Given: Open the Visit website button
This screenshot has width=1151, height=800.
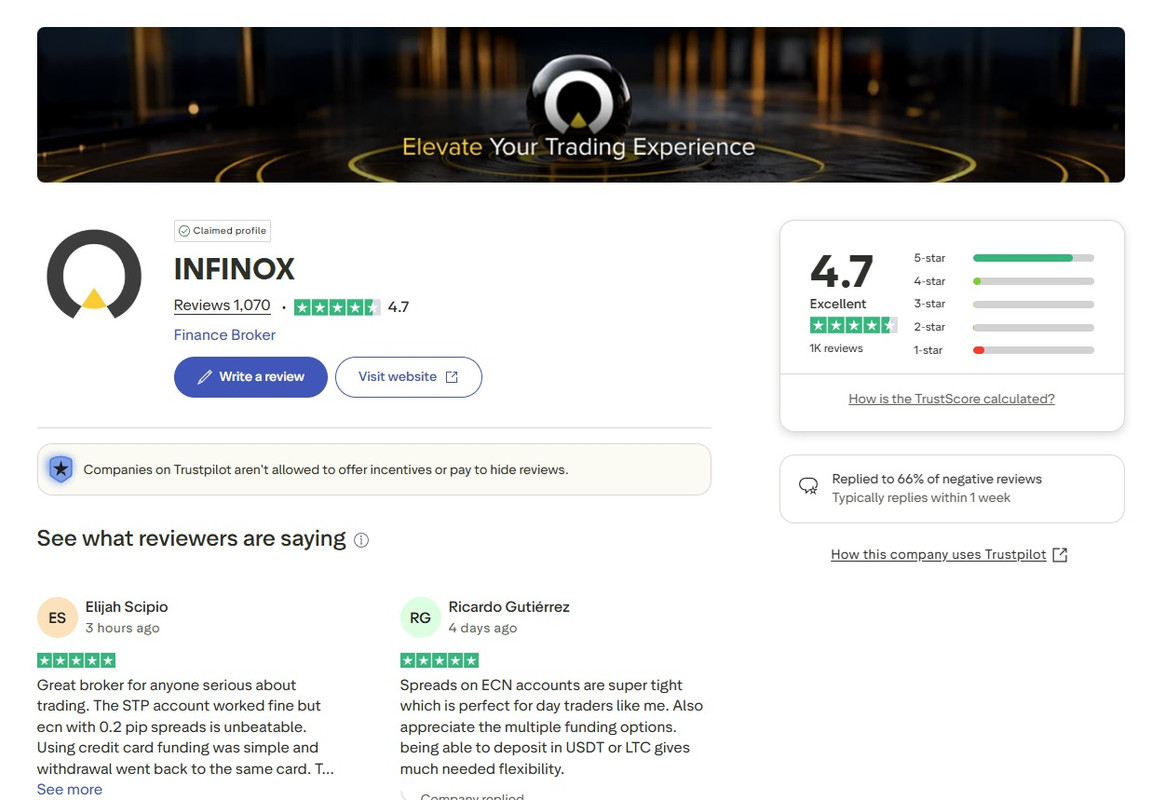Looking at the screenshot, I should pos(408,377).
